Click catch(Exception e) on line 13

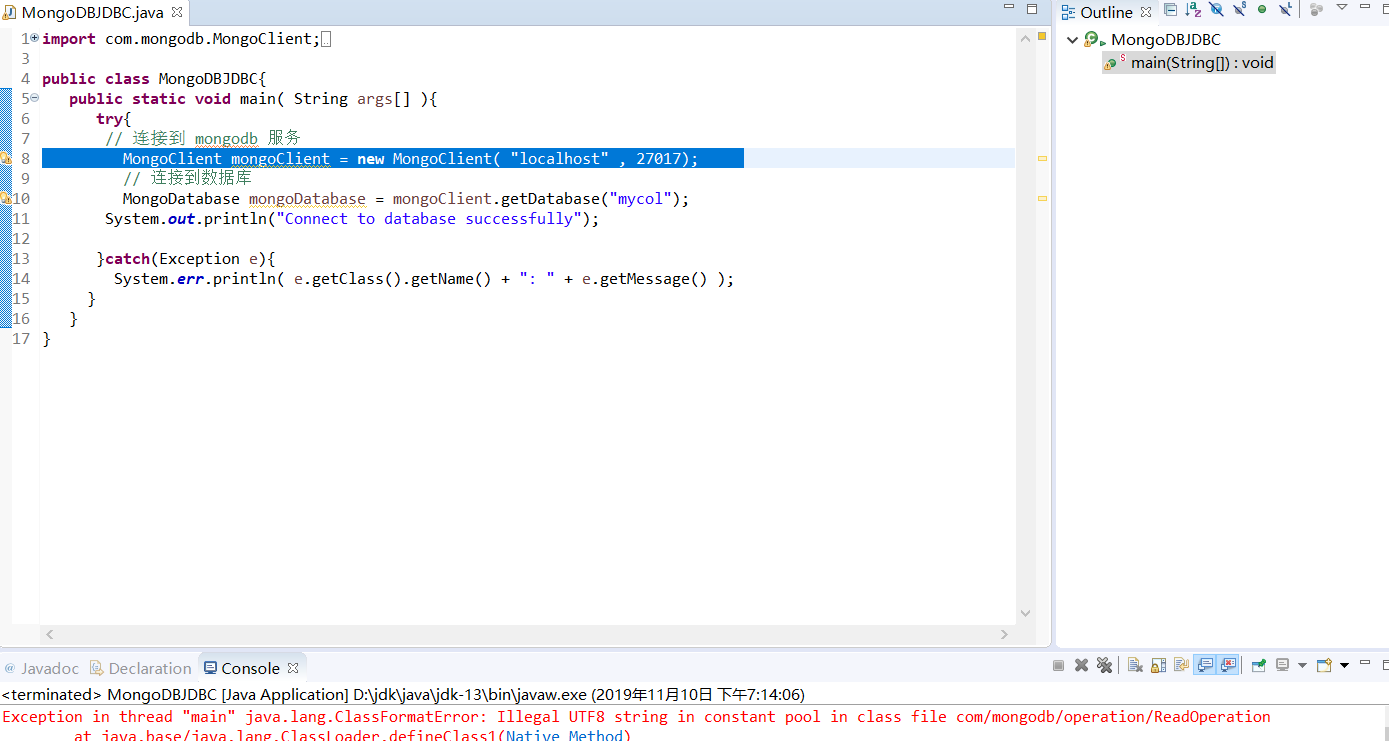coord(190,258)
